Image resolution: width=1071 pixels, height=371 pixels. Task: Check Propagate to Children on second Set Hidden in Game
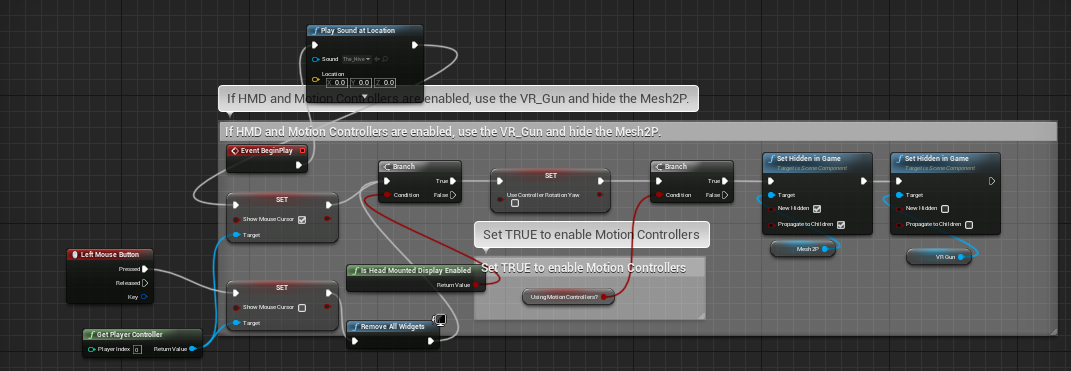(x=969, y=225)
